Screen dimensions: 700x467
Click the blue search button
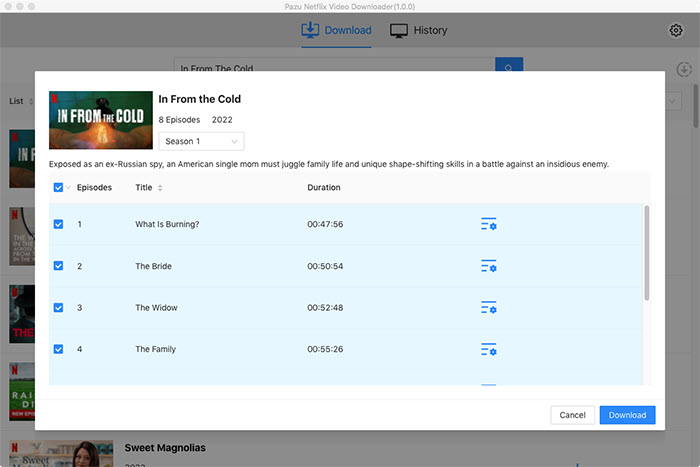(509, 68)
